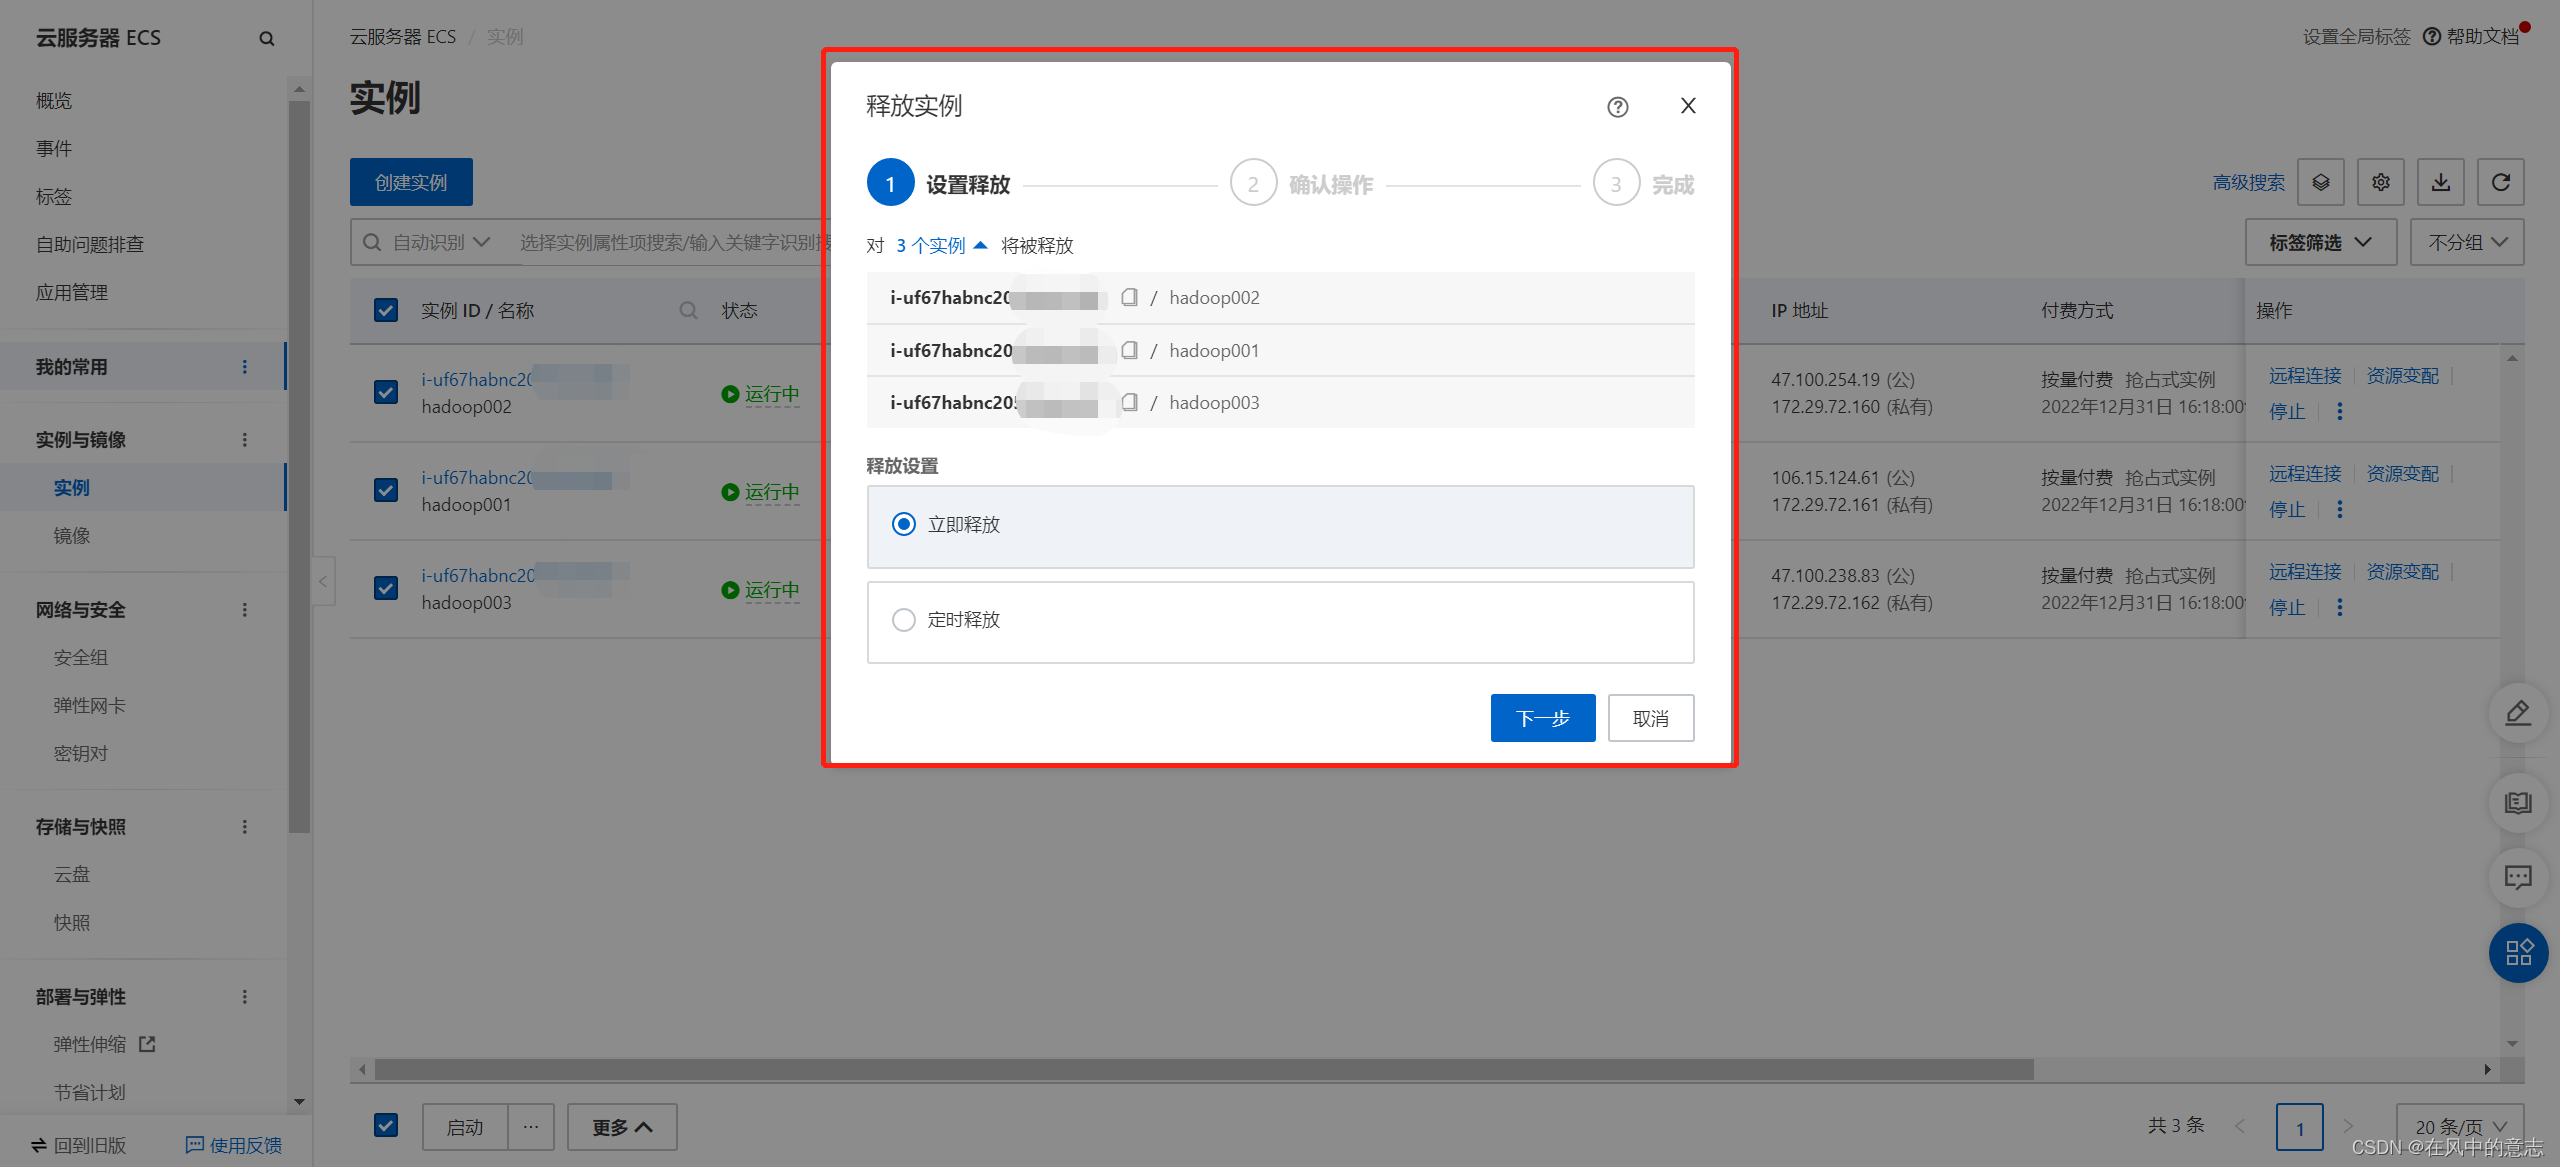2560x1167 pixels.
Task: Open more actions for hadoop001 row
Action: (x=2340, y=509)
